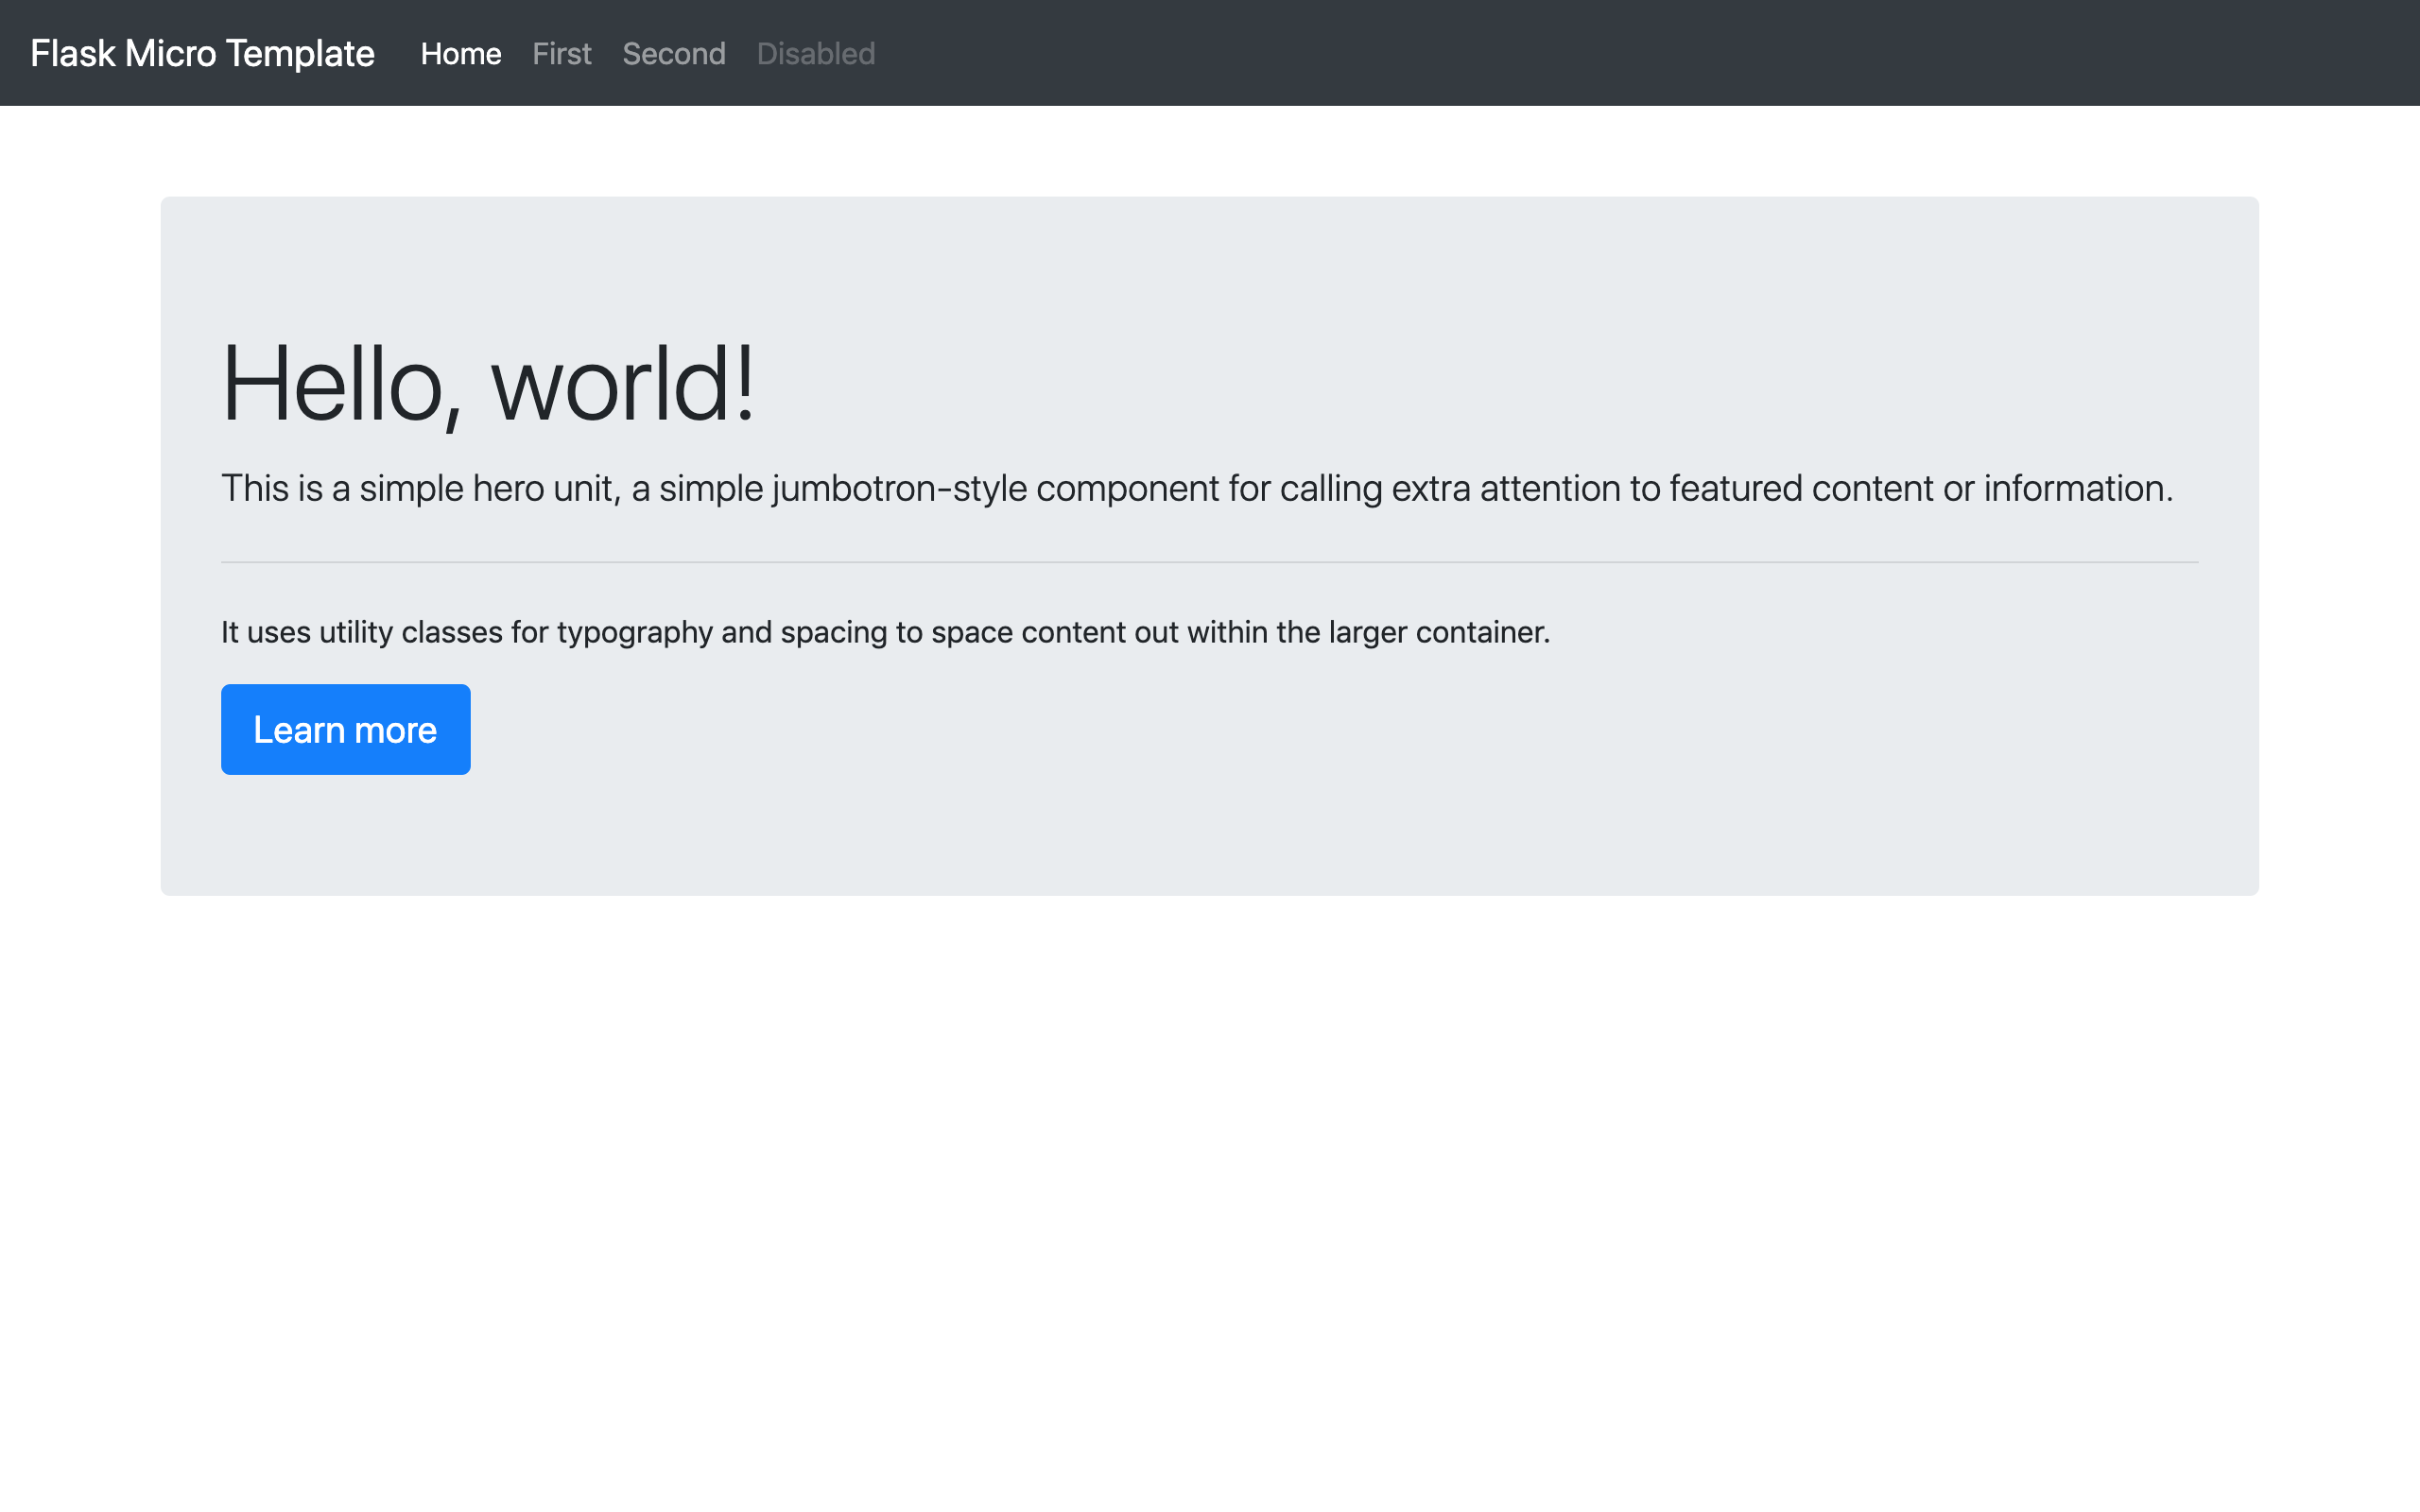Open the Home nav item

pos(460,53)
